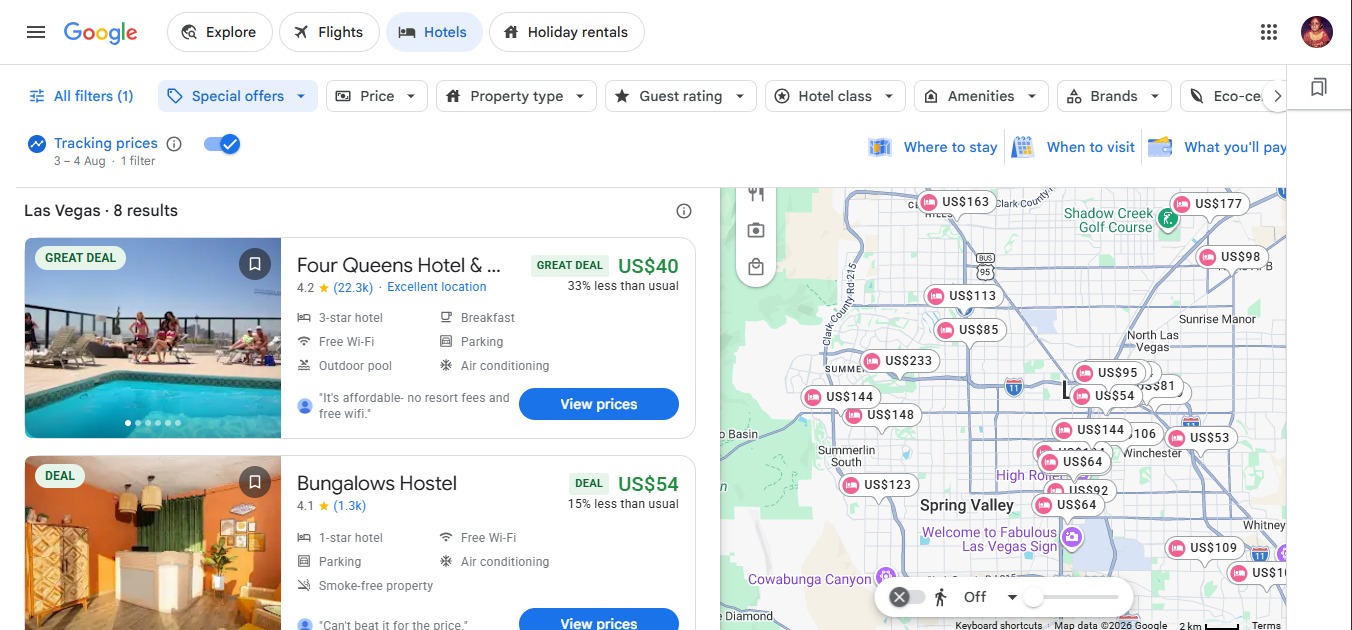The width and height of the screenshot is (1352, 630).
Task: Click the Shadow Creek Golf Course marker
Action: tap(1167, 218)
